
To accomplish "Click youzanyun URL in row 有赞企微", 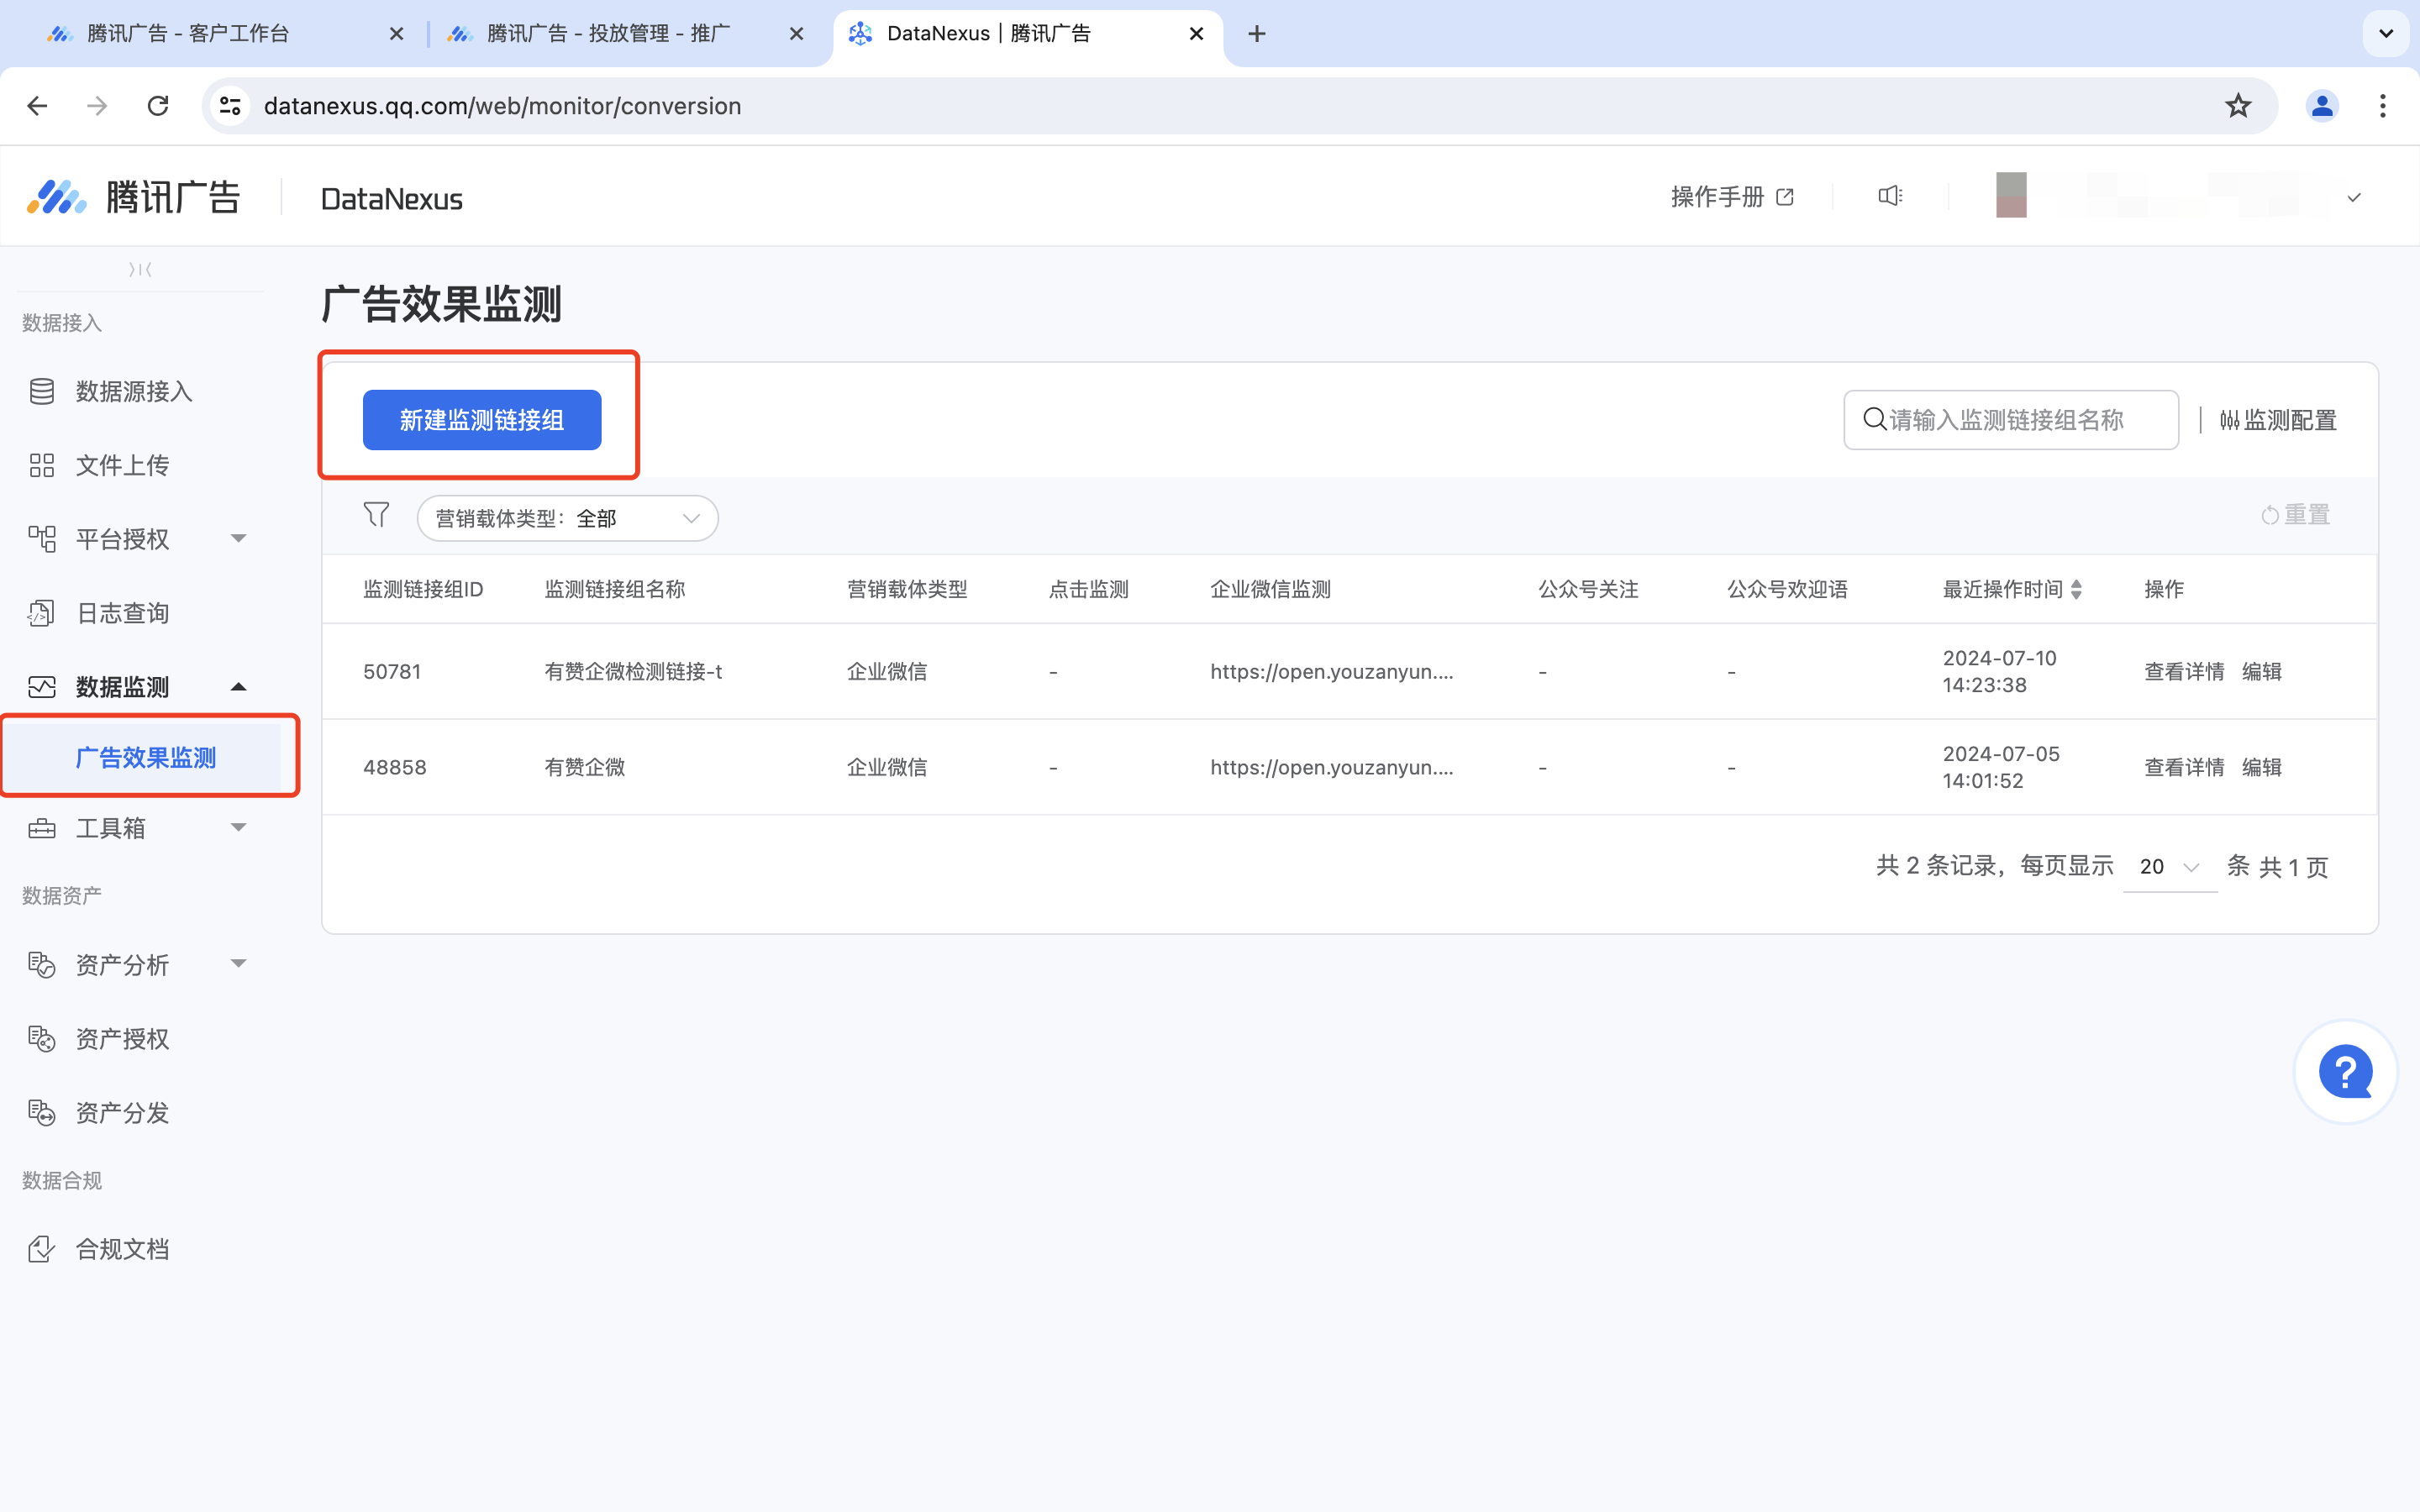I will click(1332, 768).
